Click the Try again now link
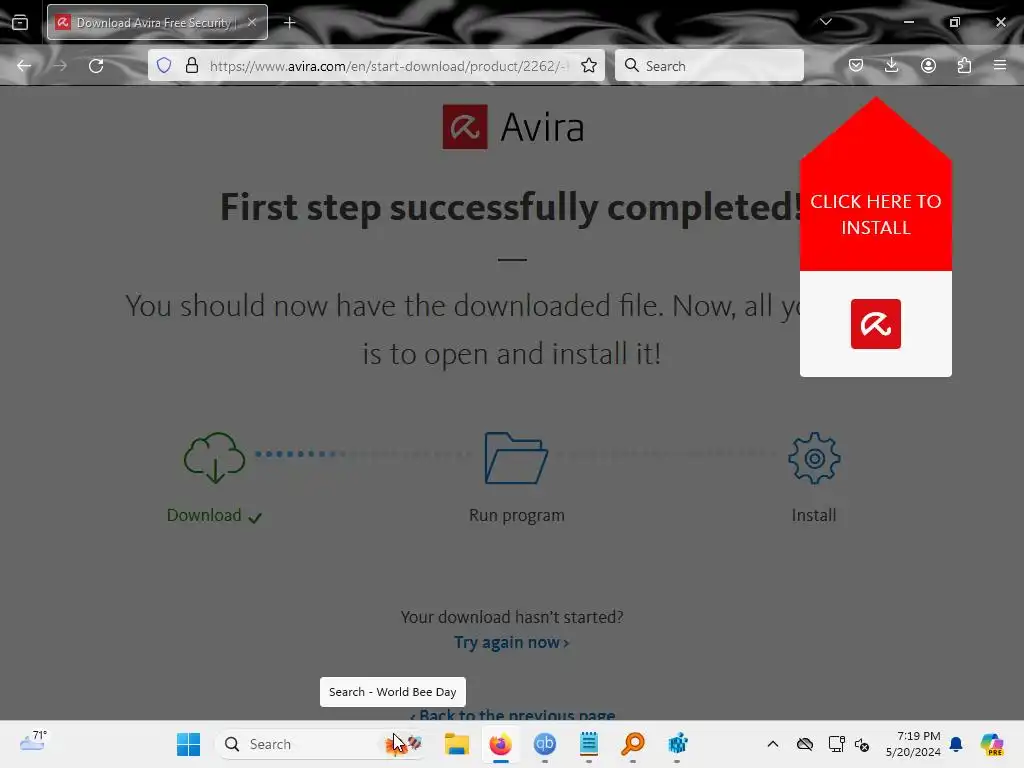 (511, 643)
